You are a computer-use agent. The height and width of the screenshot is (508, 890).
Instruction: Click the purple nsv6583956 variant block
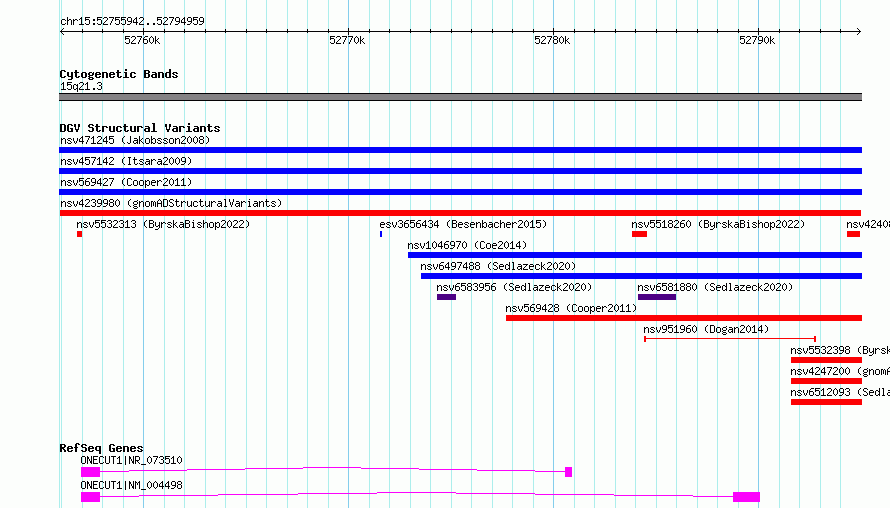(446, 297)
